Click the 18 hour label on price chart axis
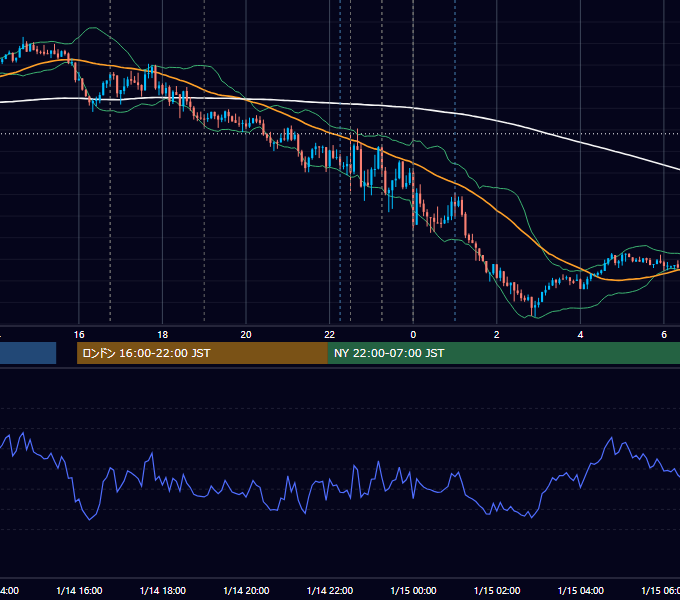 [x=163, y=335]
